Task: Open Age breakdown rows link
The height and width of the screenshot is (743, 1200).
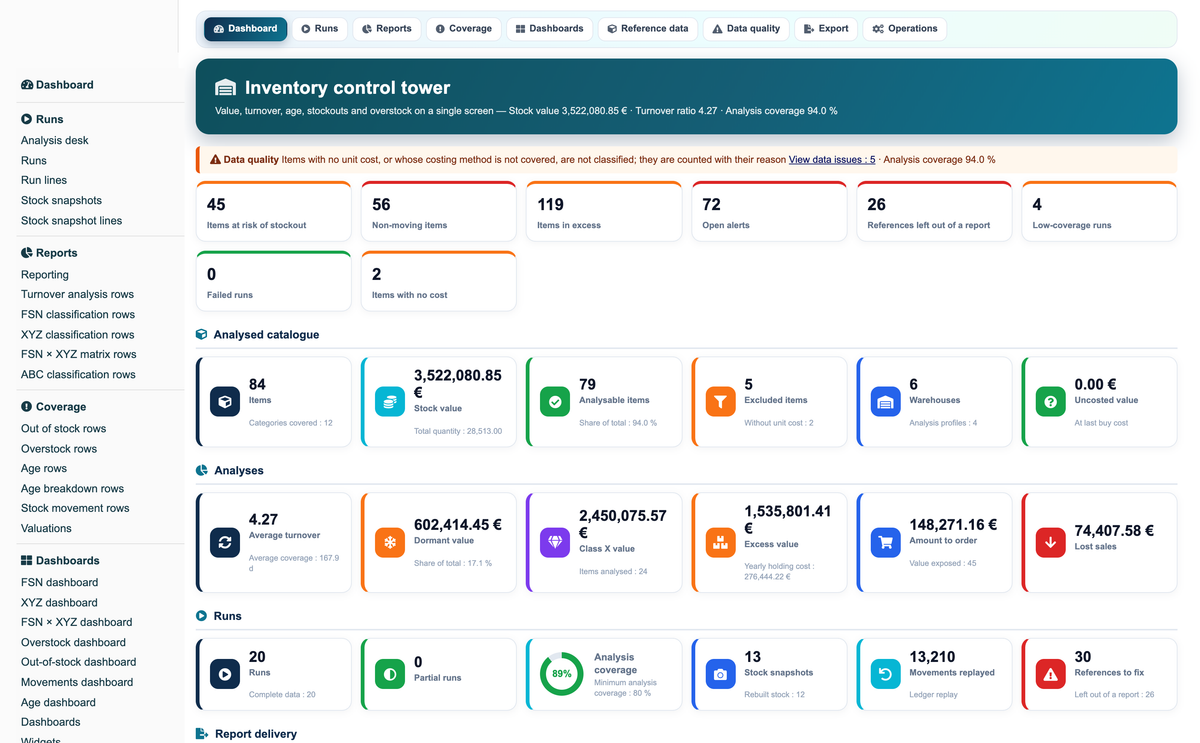Action: point(73,489)
